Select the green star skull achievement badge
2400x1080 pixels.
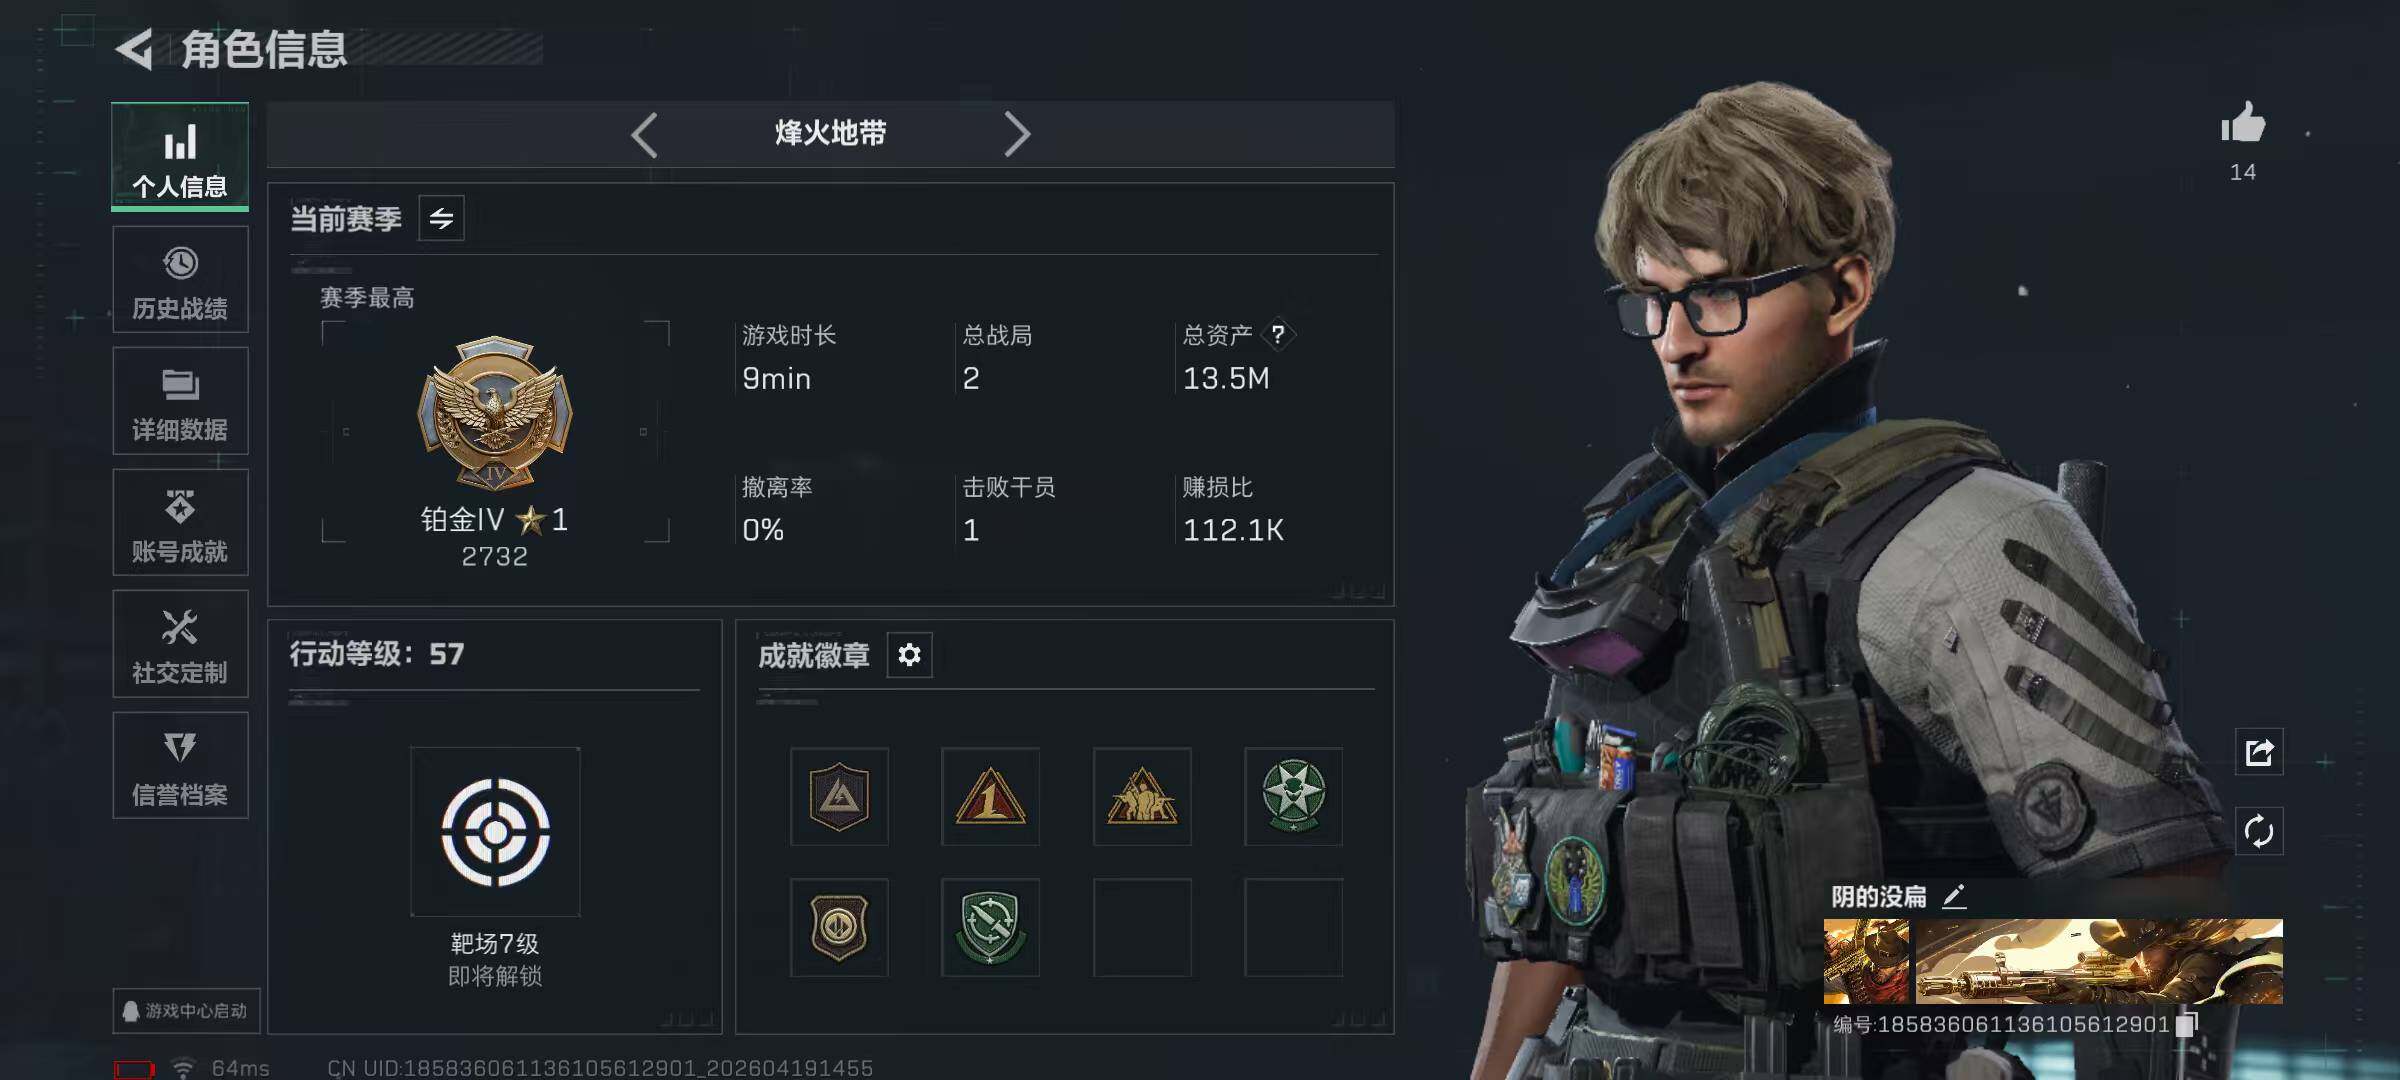[1293, 796]
